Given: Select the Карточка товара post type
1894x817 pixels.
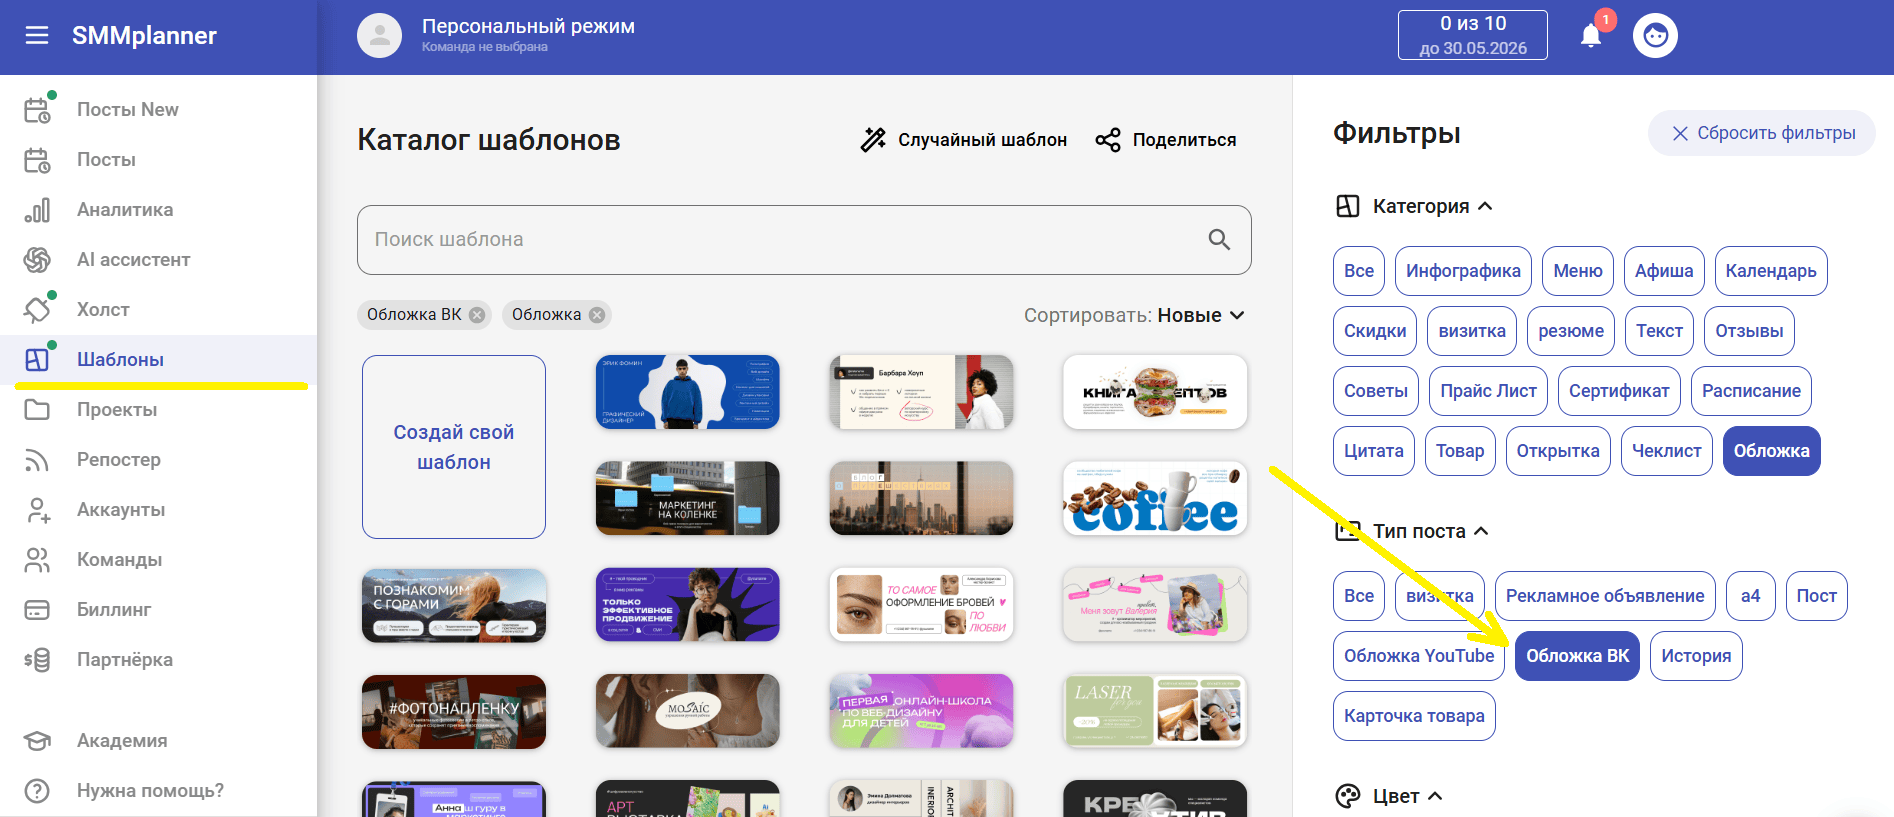Looking at the screenshot, I should point(1414,716).
